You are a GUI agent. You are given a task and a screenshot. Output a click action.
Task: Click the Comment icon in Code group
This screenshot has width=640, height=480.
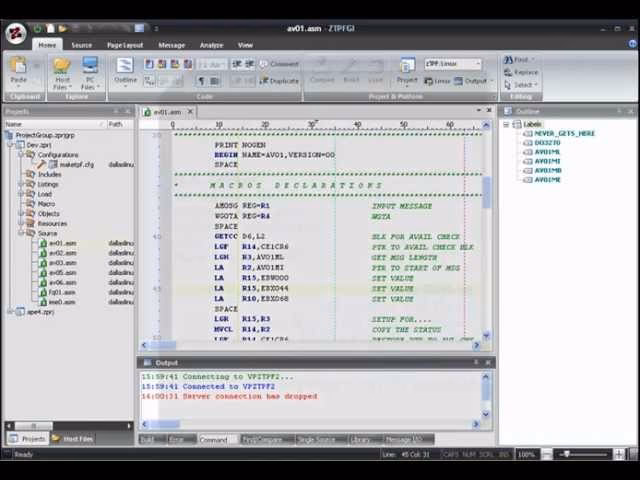point(264,64)
